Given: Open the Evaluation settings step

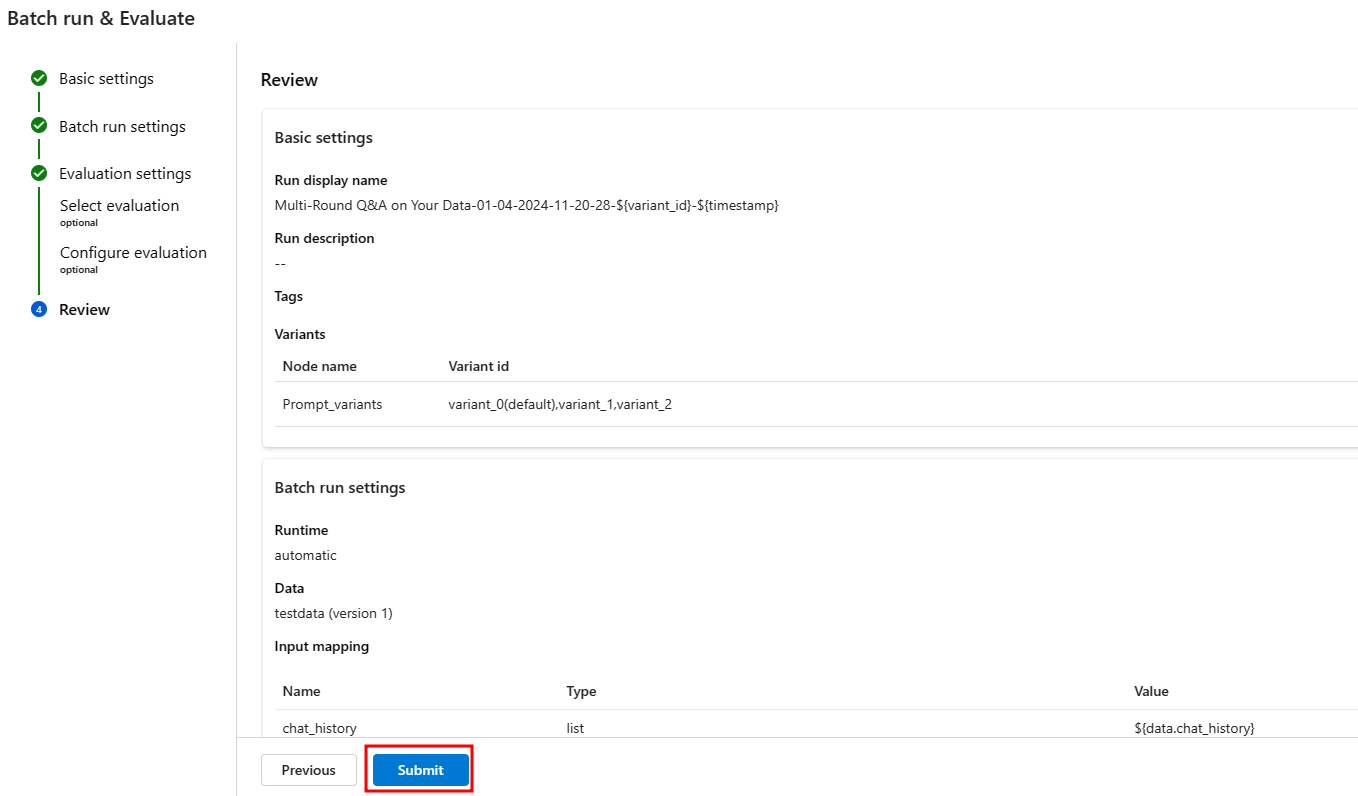Looking at the screenshot, I should [x=125, y=173].
